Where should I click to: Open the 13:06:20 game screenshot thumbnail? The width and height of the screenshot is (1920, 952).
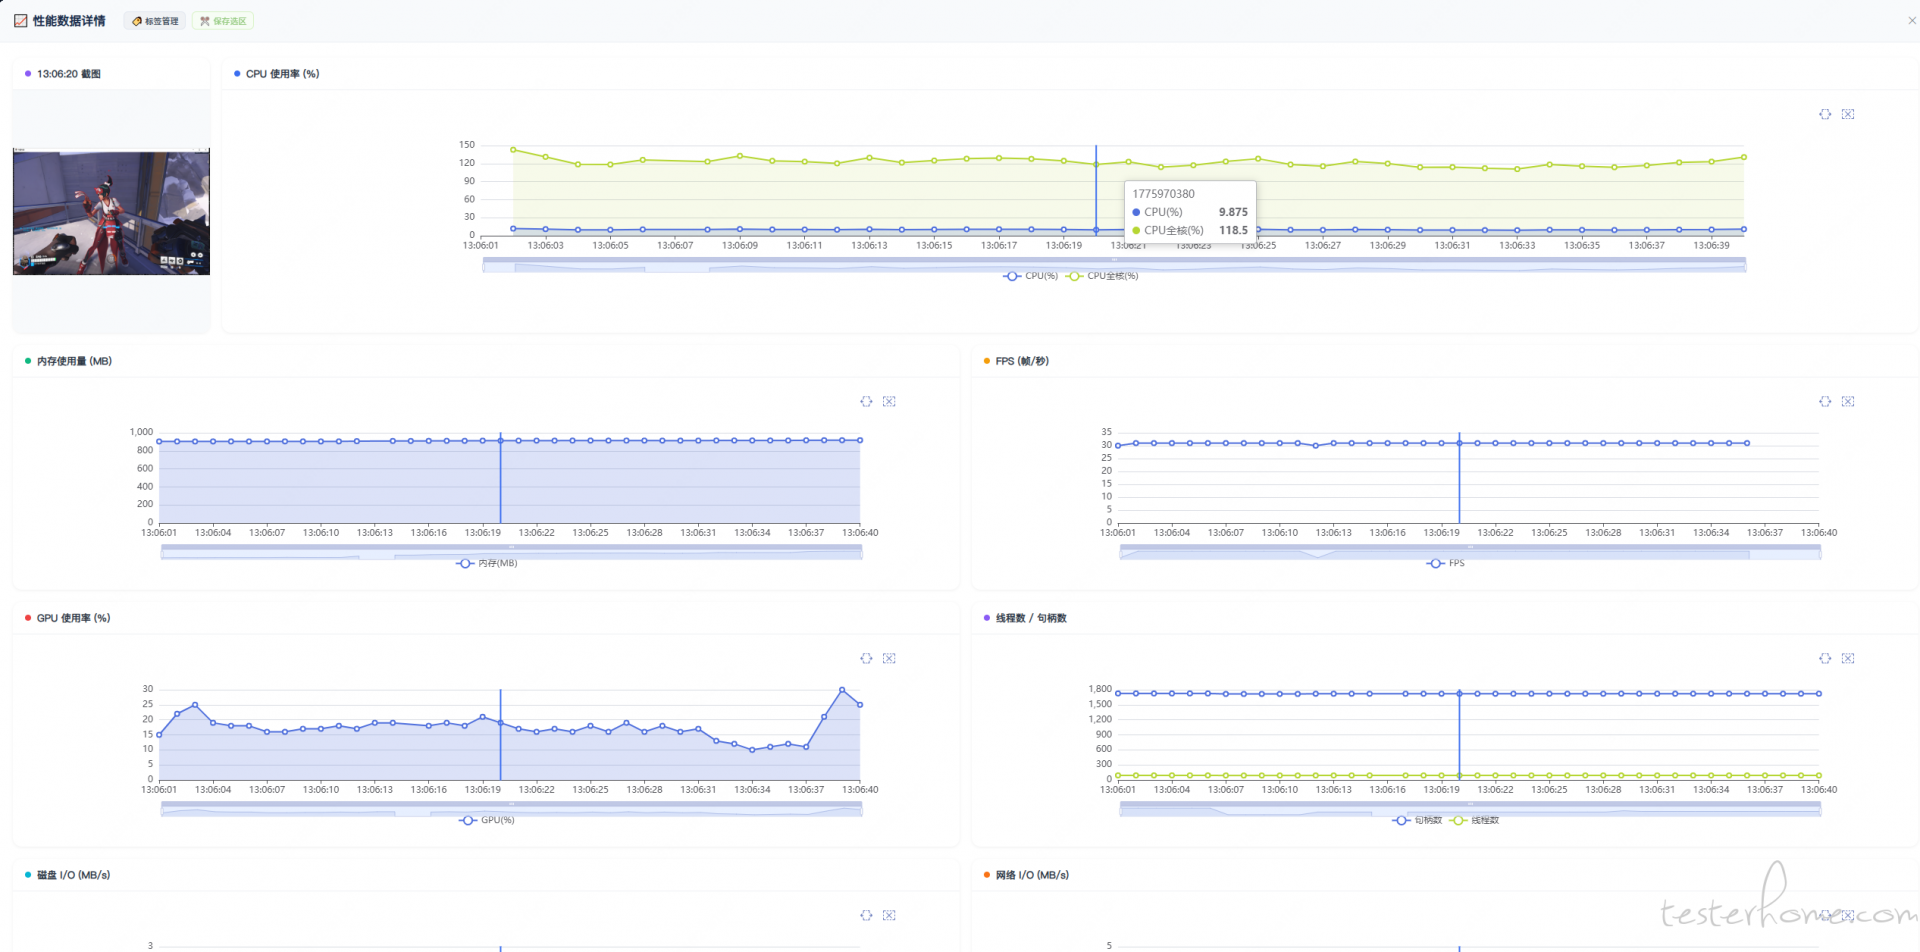(x=111, y=212)
